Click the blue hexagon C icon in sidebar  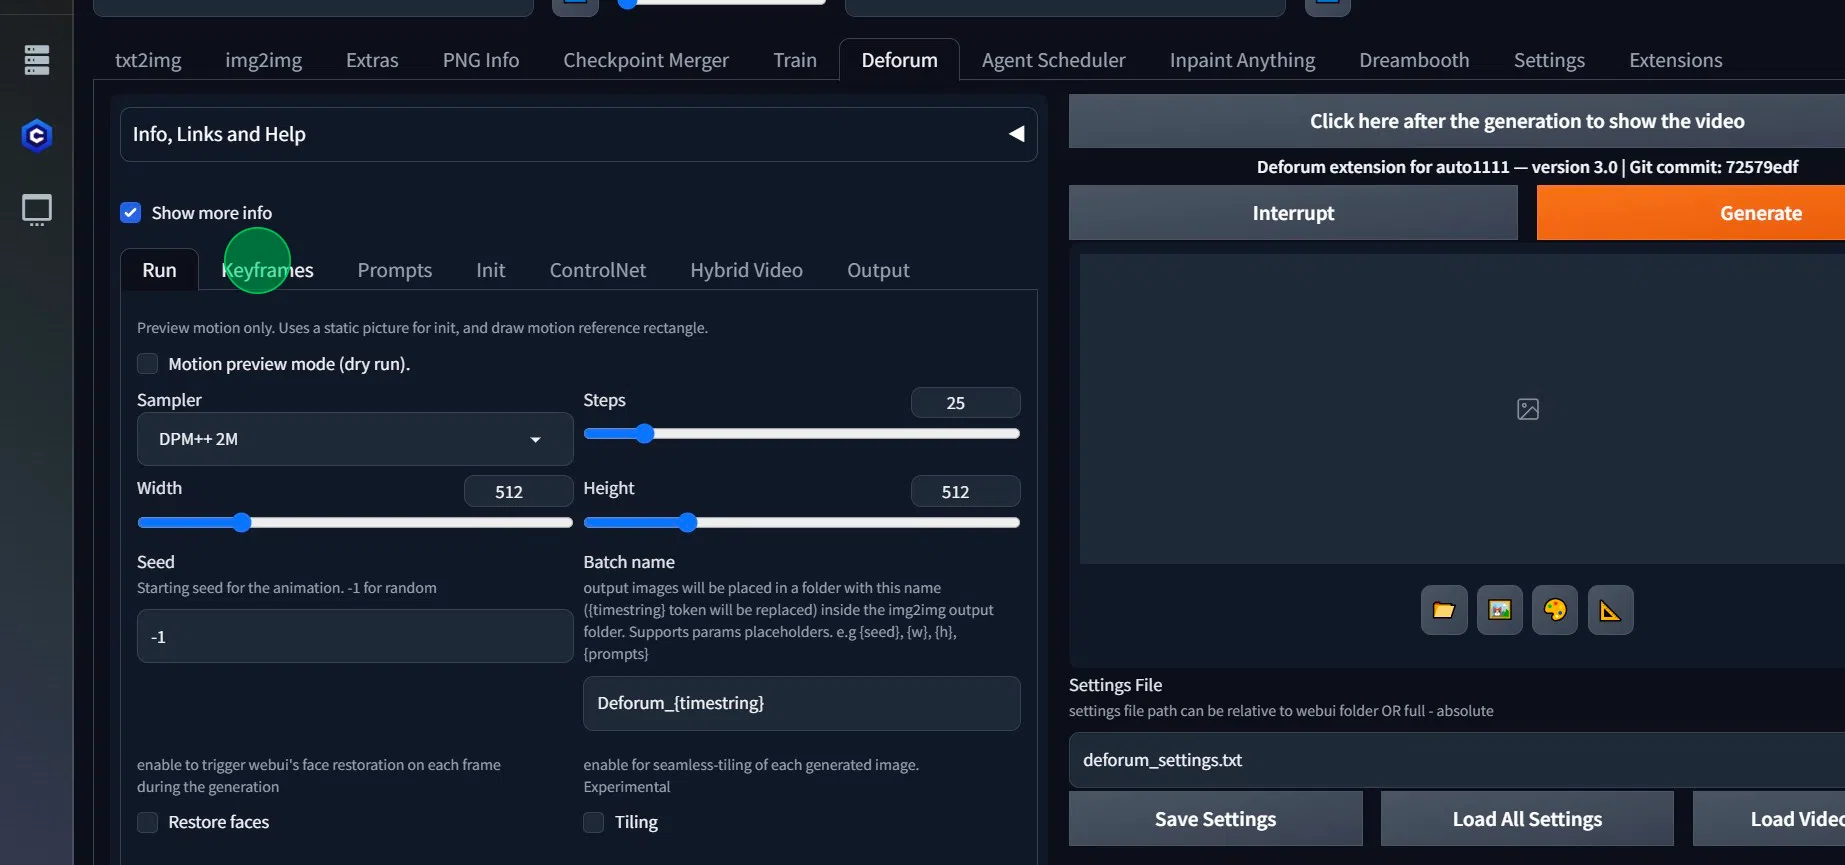tap(37, 135)
